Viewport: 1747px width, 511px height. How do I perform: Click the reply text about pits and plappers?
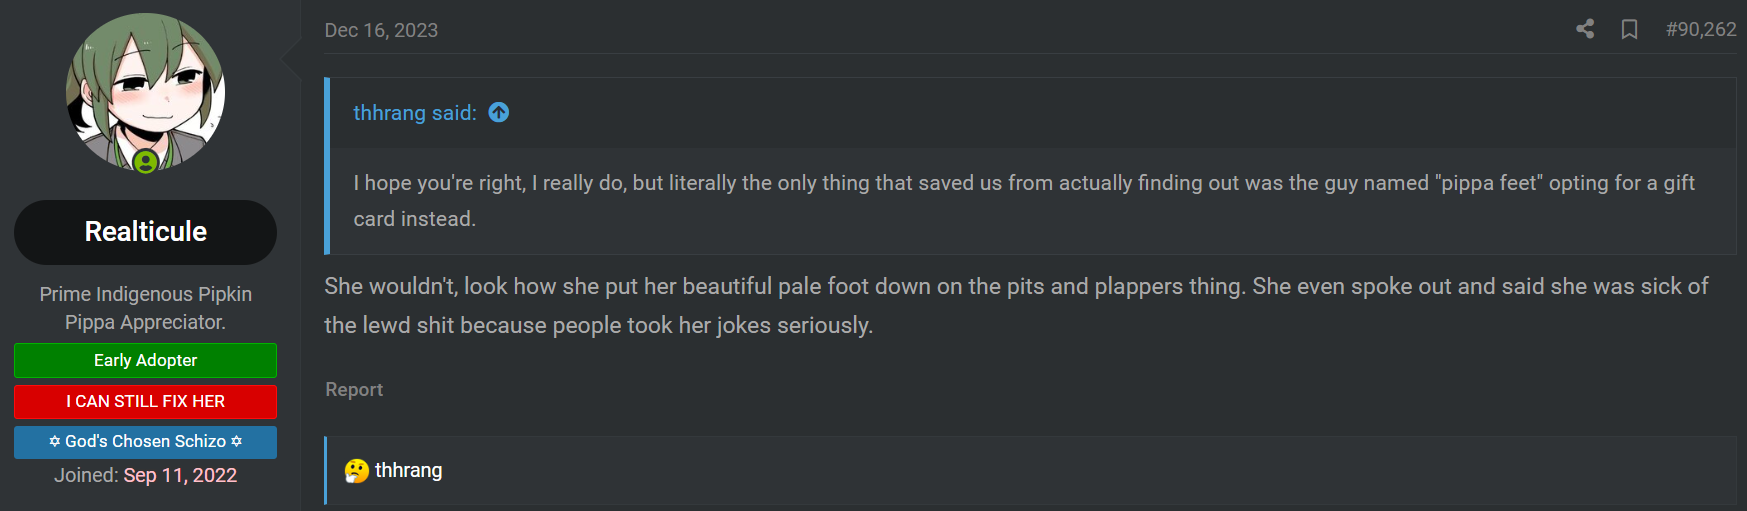point(1016,306)
